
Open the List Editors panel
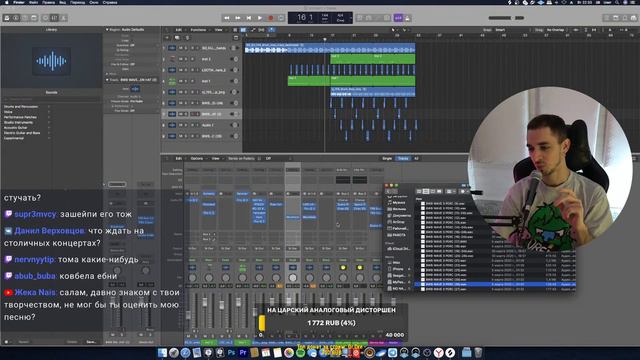(607, 18)
